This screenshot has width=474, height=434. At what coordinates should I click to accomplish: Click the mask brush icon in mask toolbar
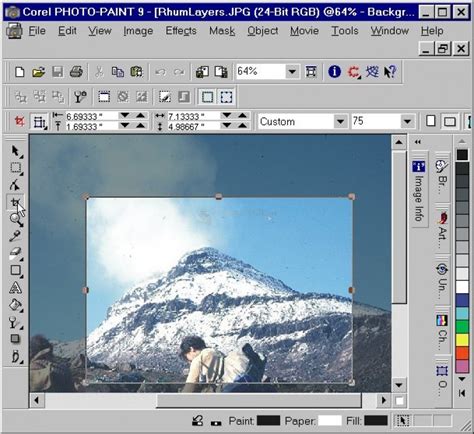[x=80, y=97]
